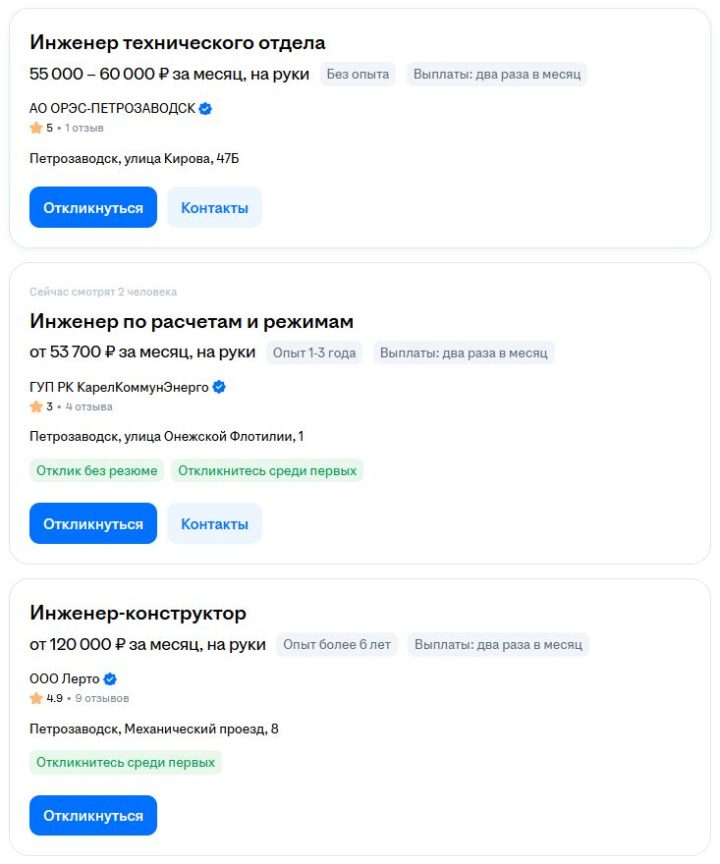Apply to Инженер технического отдела with Откликнуться

click(x=93, y=207)
